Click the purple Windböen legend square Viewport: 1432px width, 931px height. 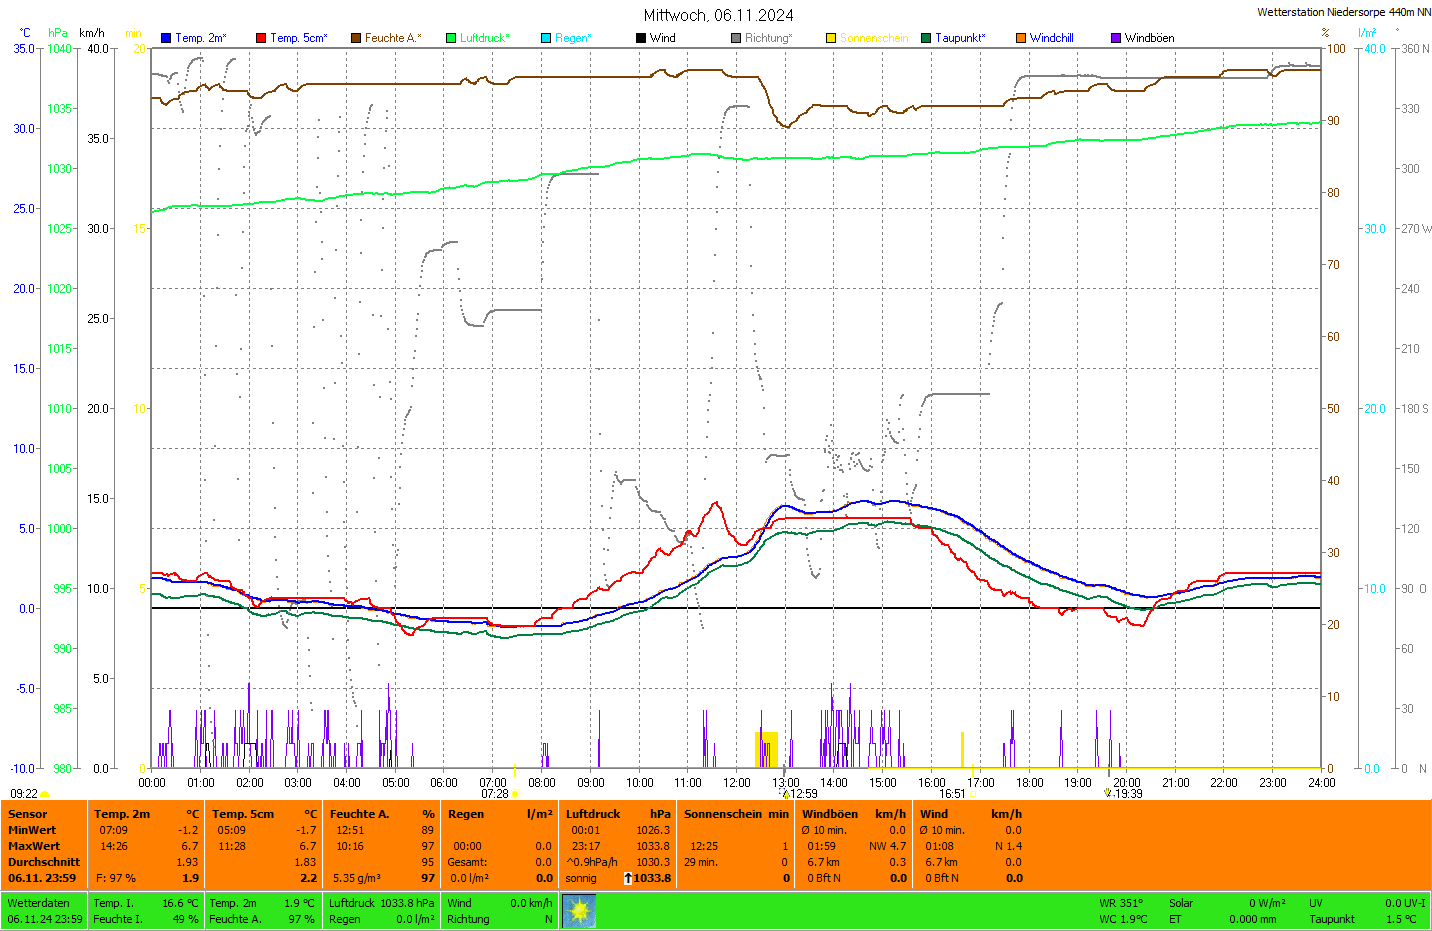coord(1116,38)
